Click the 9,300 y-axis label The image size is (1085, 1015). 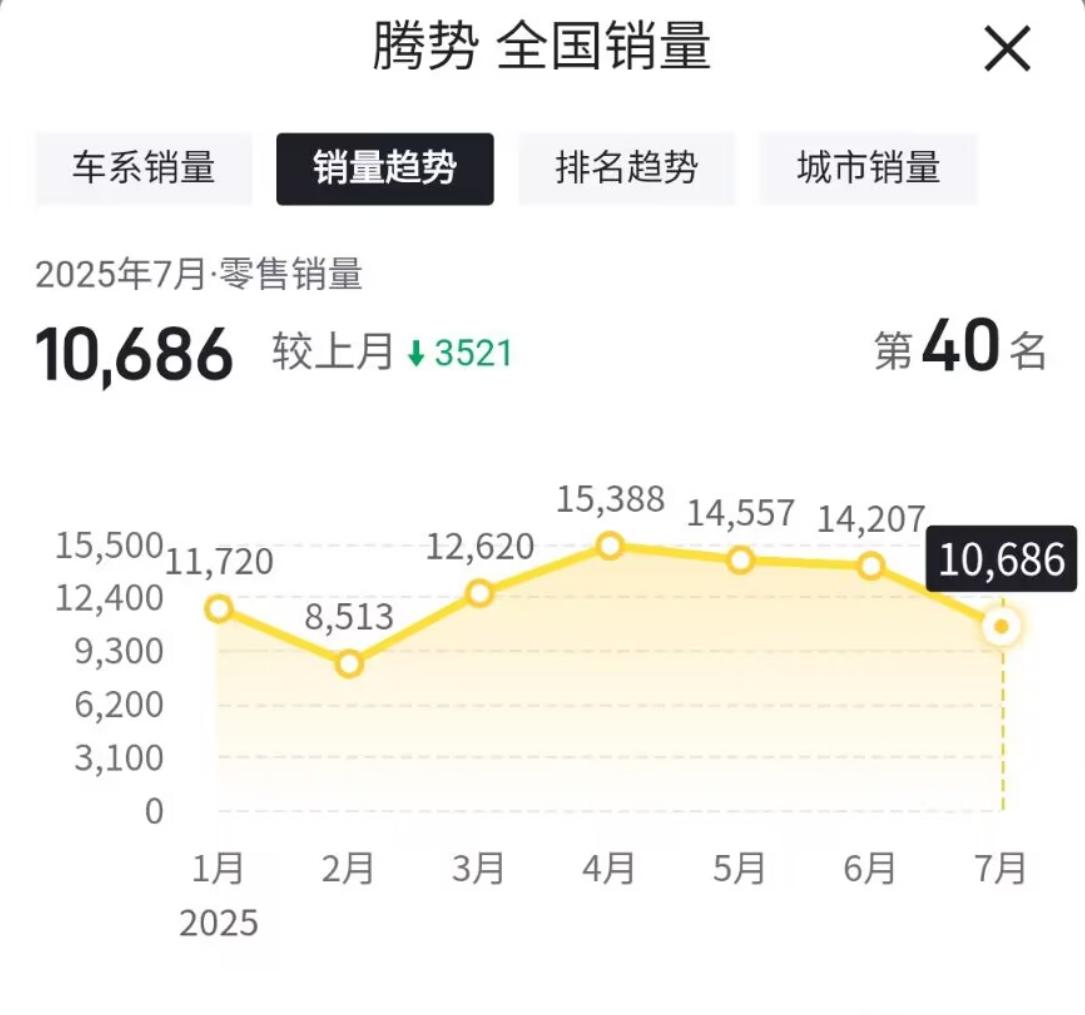point(119,652)
